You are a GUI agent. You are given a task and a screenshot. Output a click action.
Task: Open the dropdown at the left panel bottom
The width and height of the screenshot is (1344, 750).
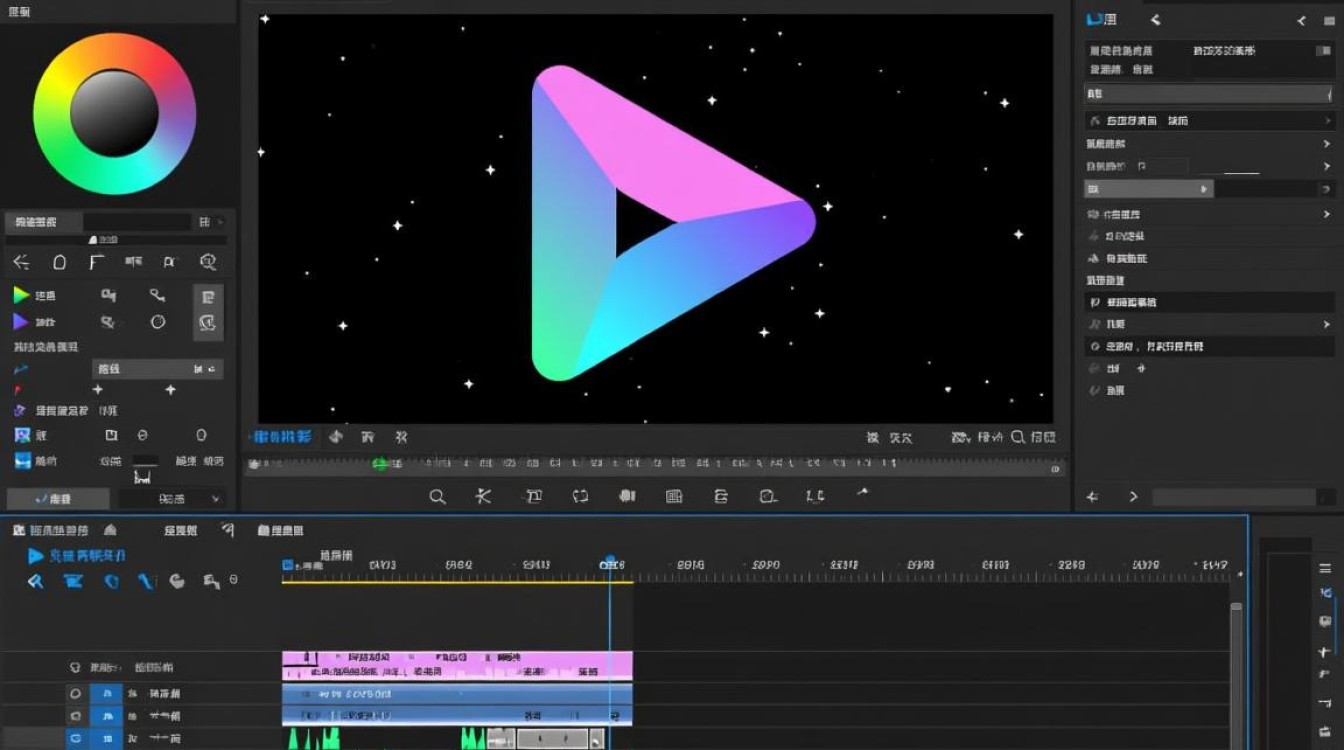tap(172, 498)
